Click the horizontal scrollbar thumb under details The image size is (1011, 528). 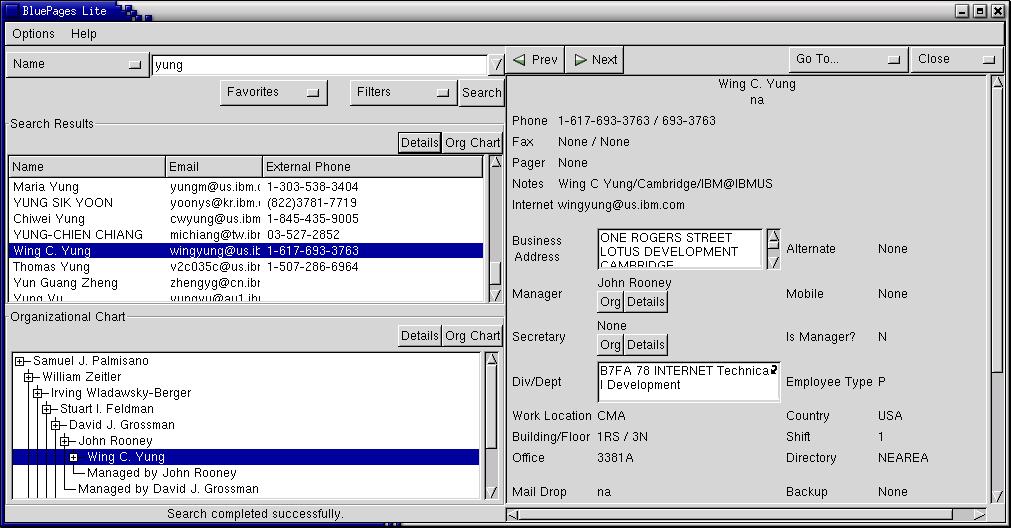click(736, 514)
